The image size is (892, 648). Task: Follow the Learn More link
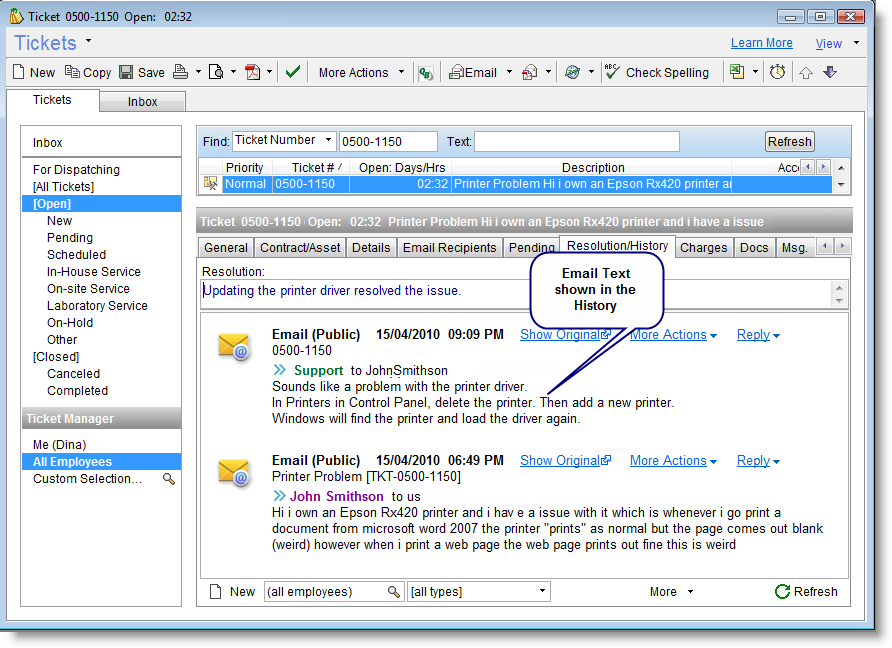pos(761,43)
